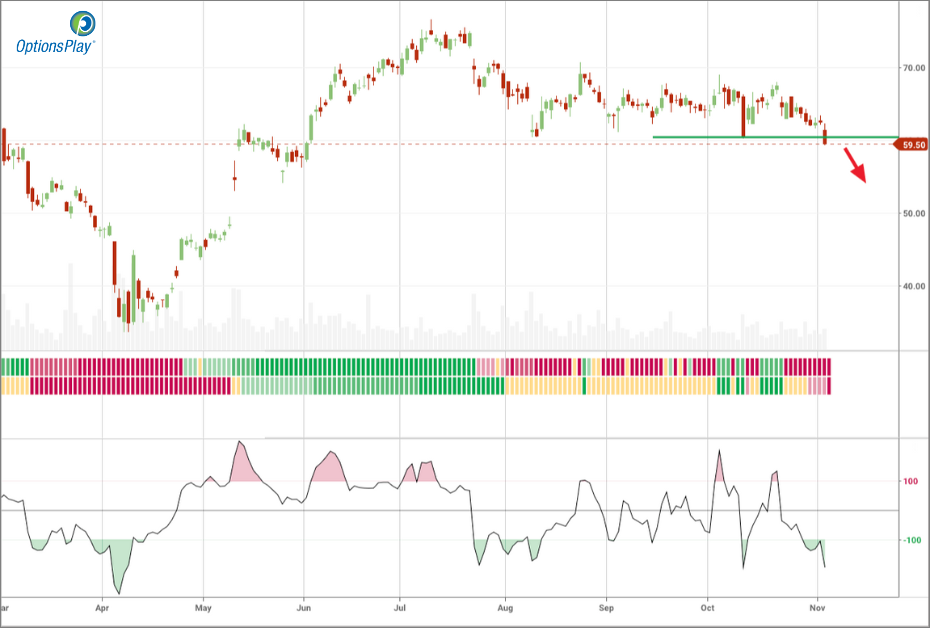Click the 50.00 price axis label
The image size is (930, 628).
coord(913,214)
